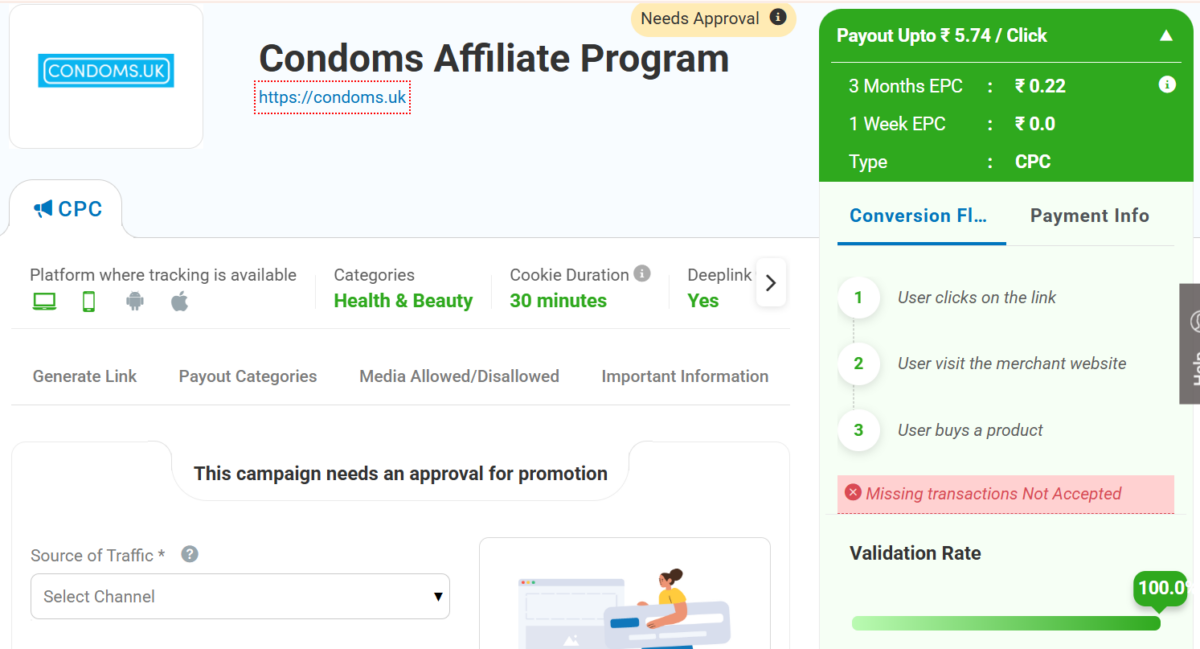Click the Generate Link section link
Image resolution: width=1200 pixels, height=649 pixels.
click(85, 377)
